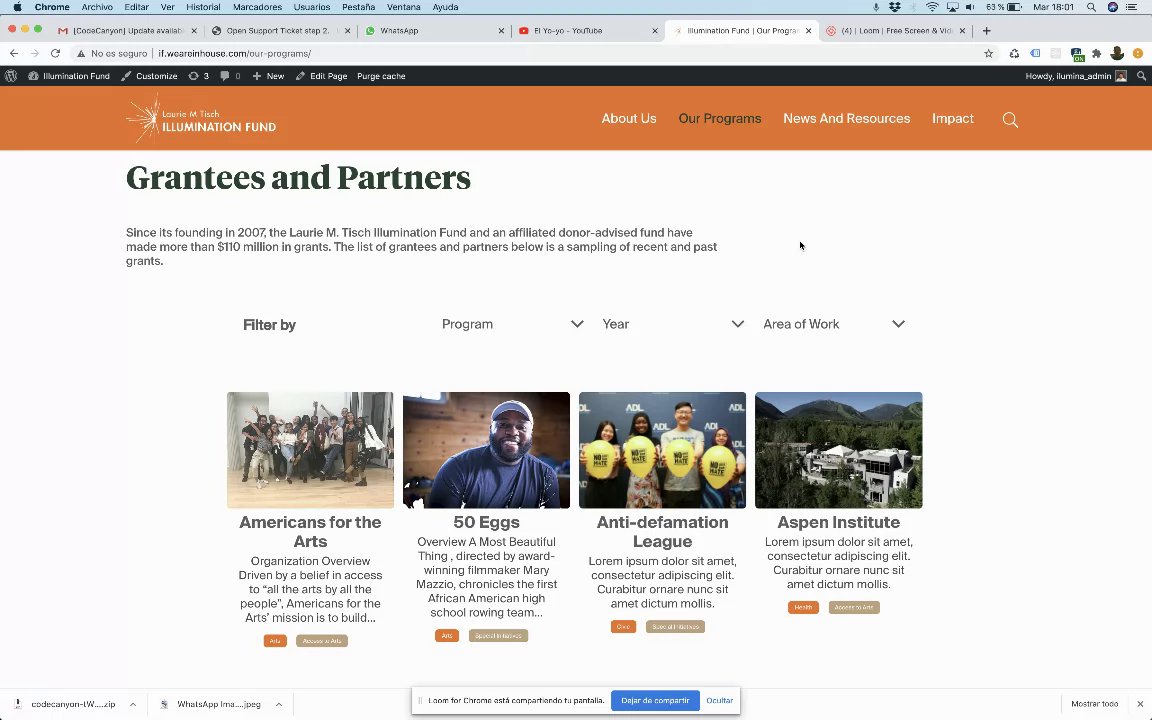Screen dimensions: 1152x720
Task: Click Purge cache in admin bar
Action: [x=381, y=76]
